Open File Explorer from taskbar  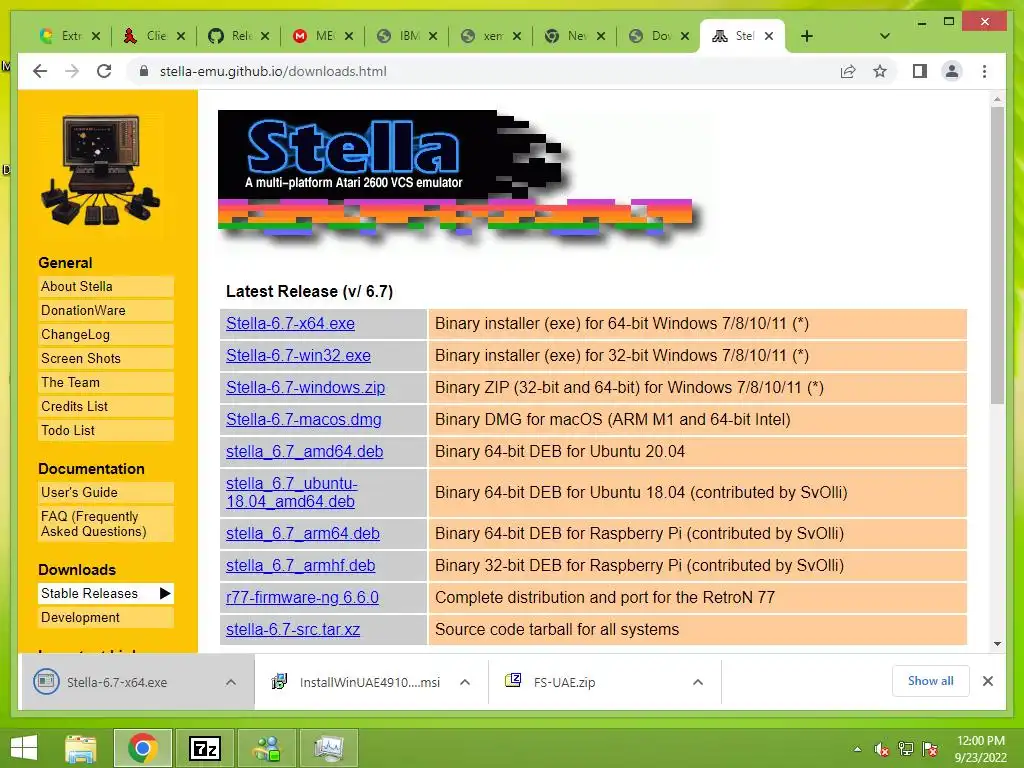(x=81, y=748)
